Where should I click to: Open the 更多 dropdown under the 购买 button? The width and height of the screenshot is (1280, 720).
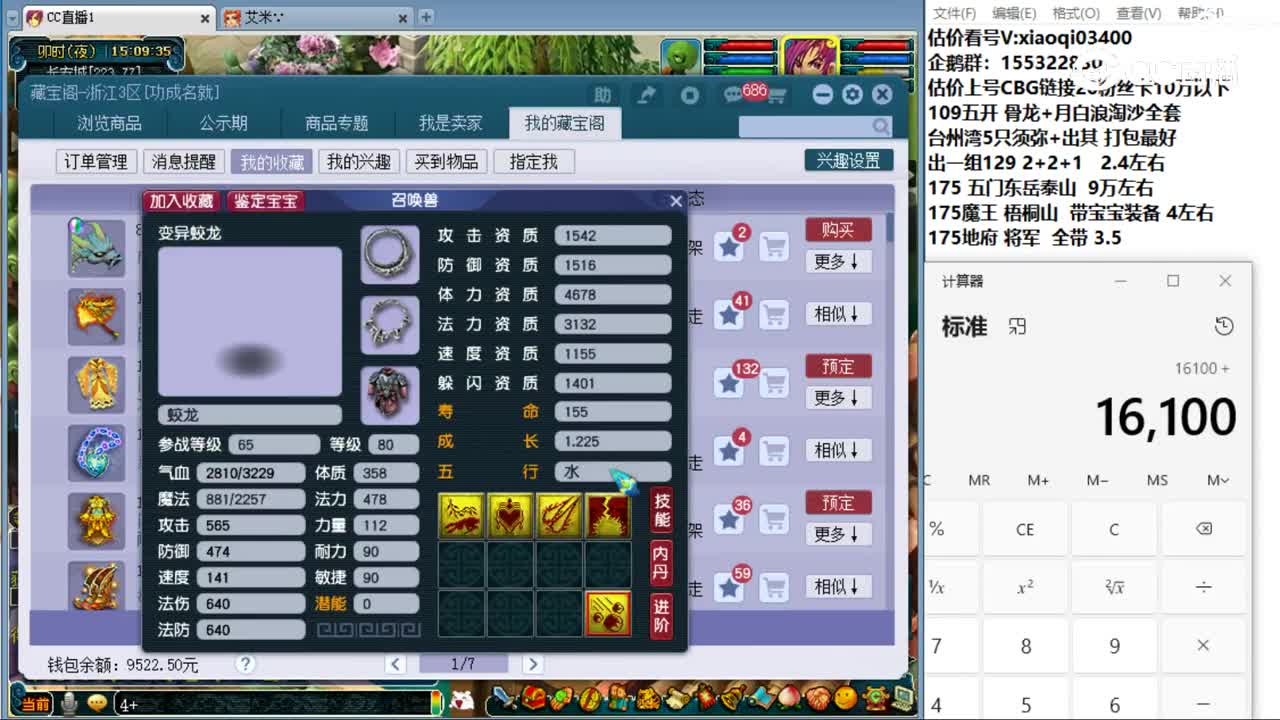tap(838, 262)
